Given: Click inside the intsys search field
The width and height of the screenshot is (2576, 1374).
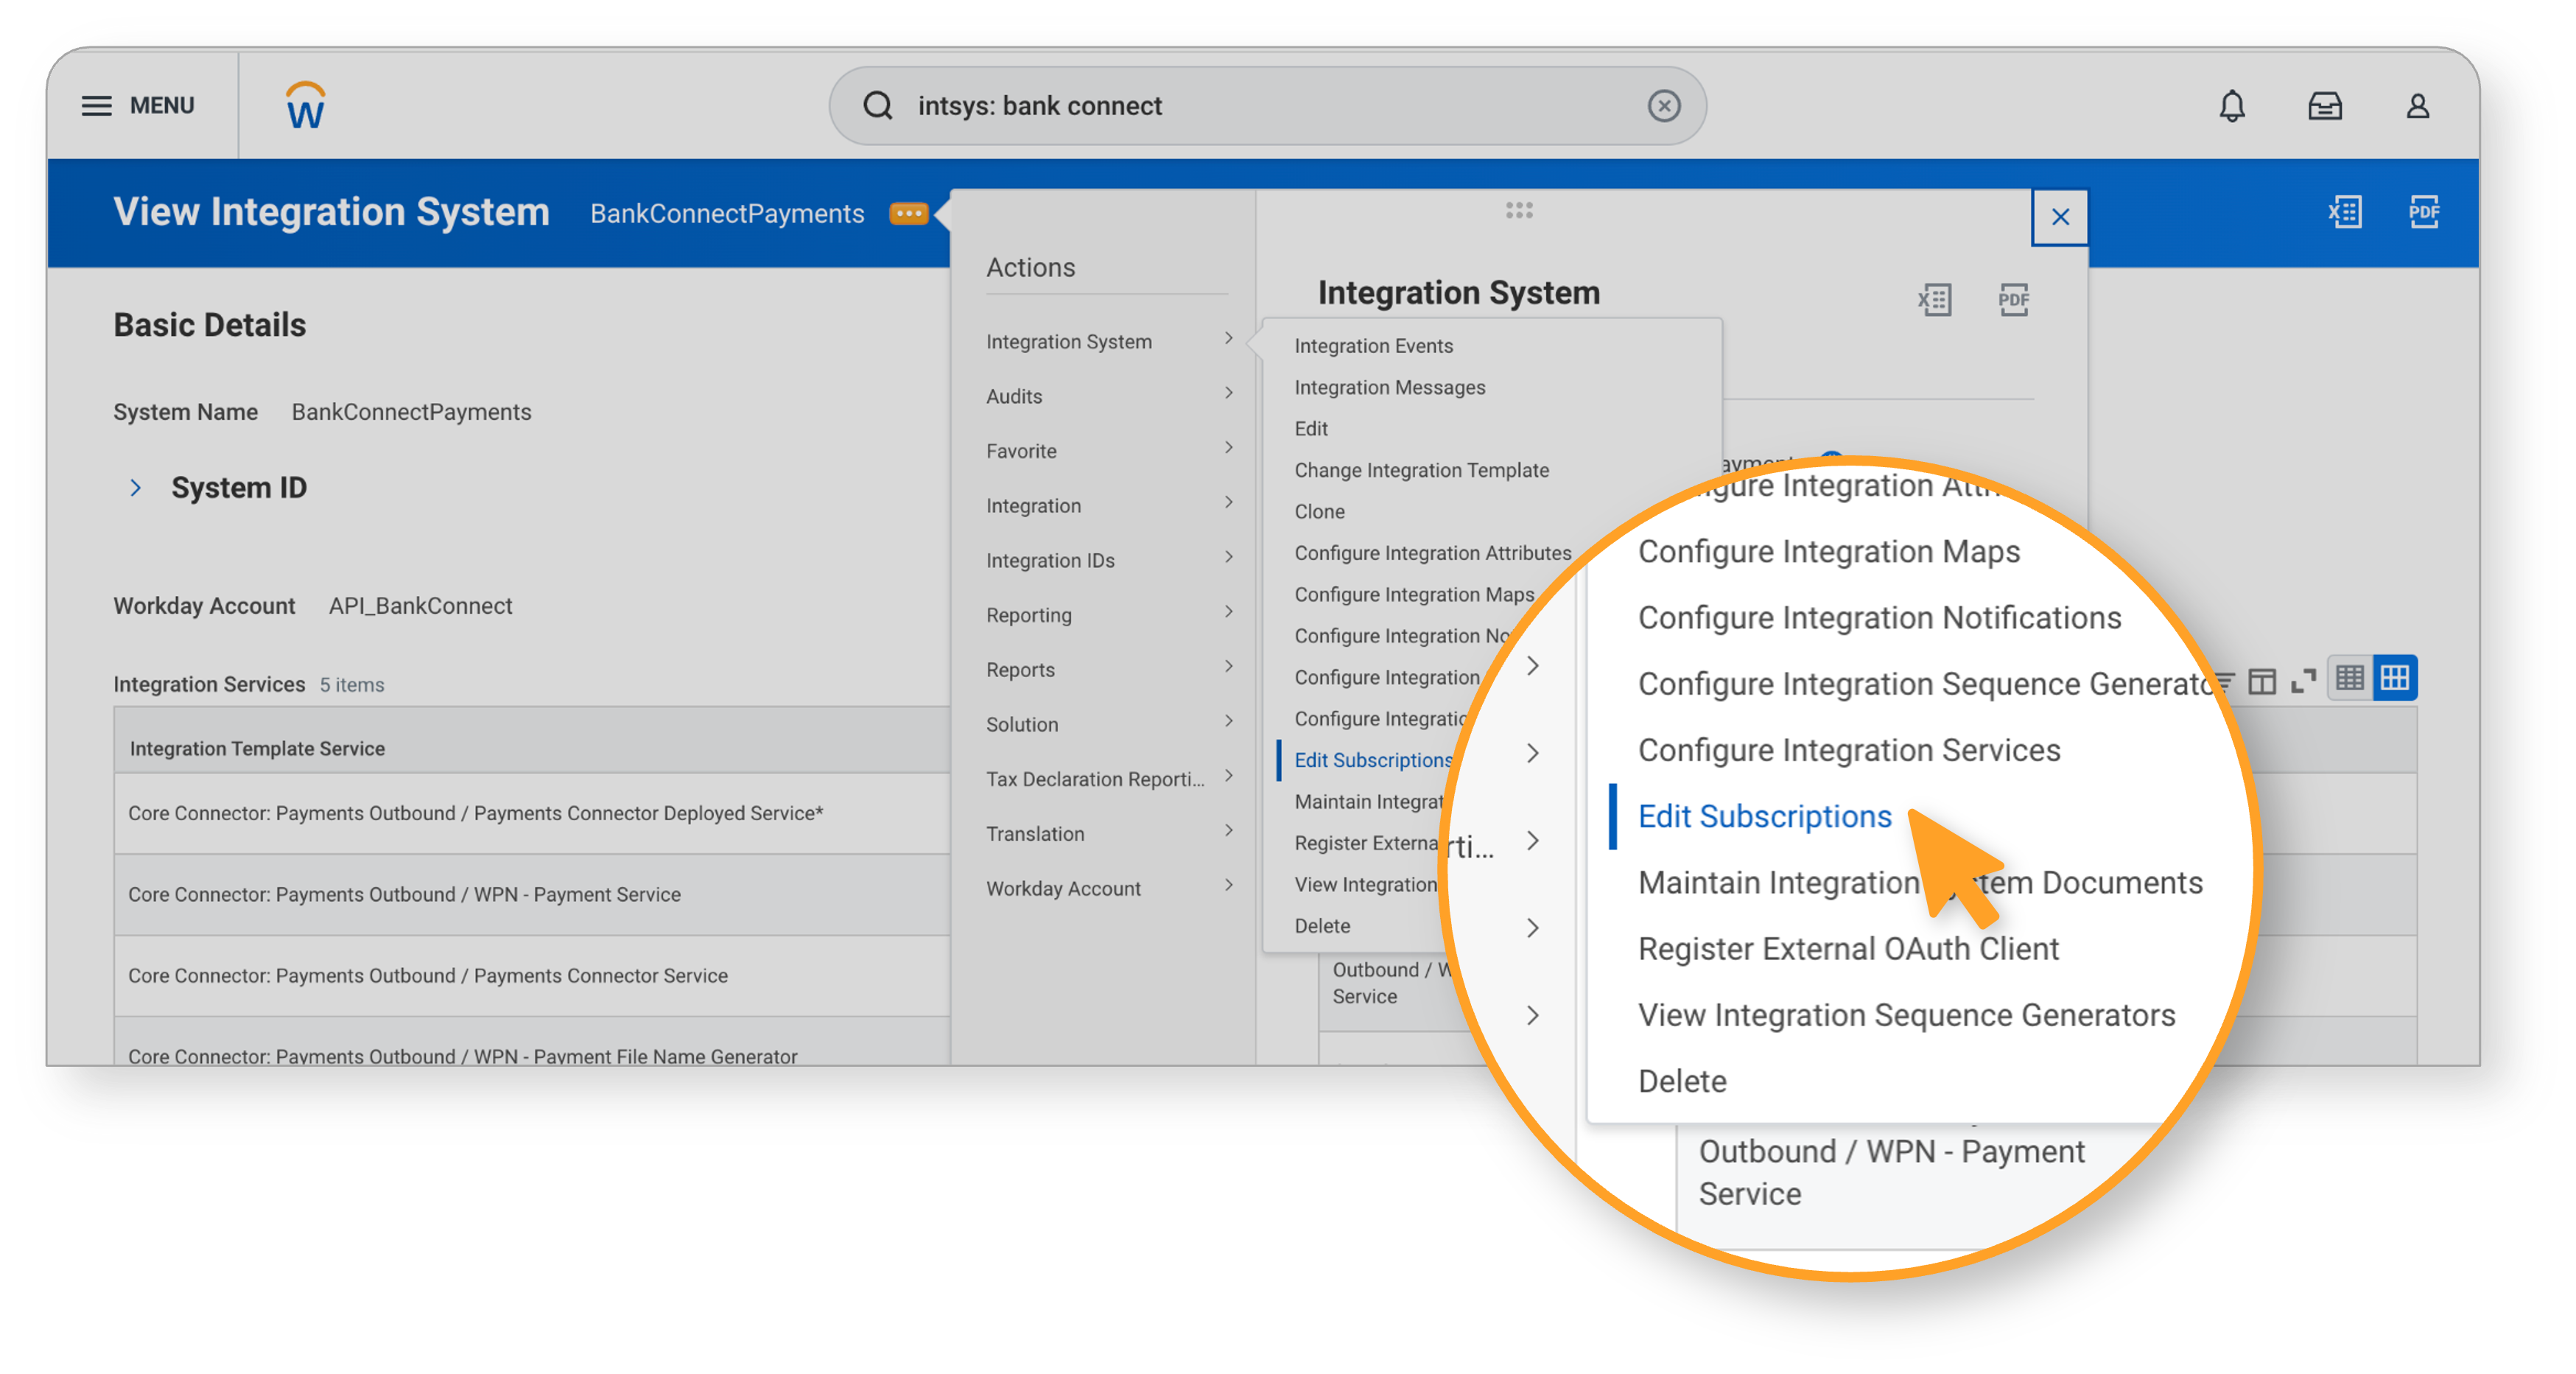Looking at the screenshot, I should [x=1267, y=106].
